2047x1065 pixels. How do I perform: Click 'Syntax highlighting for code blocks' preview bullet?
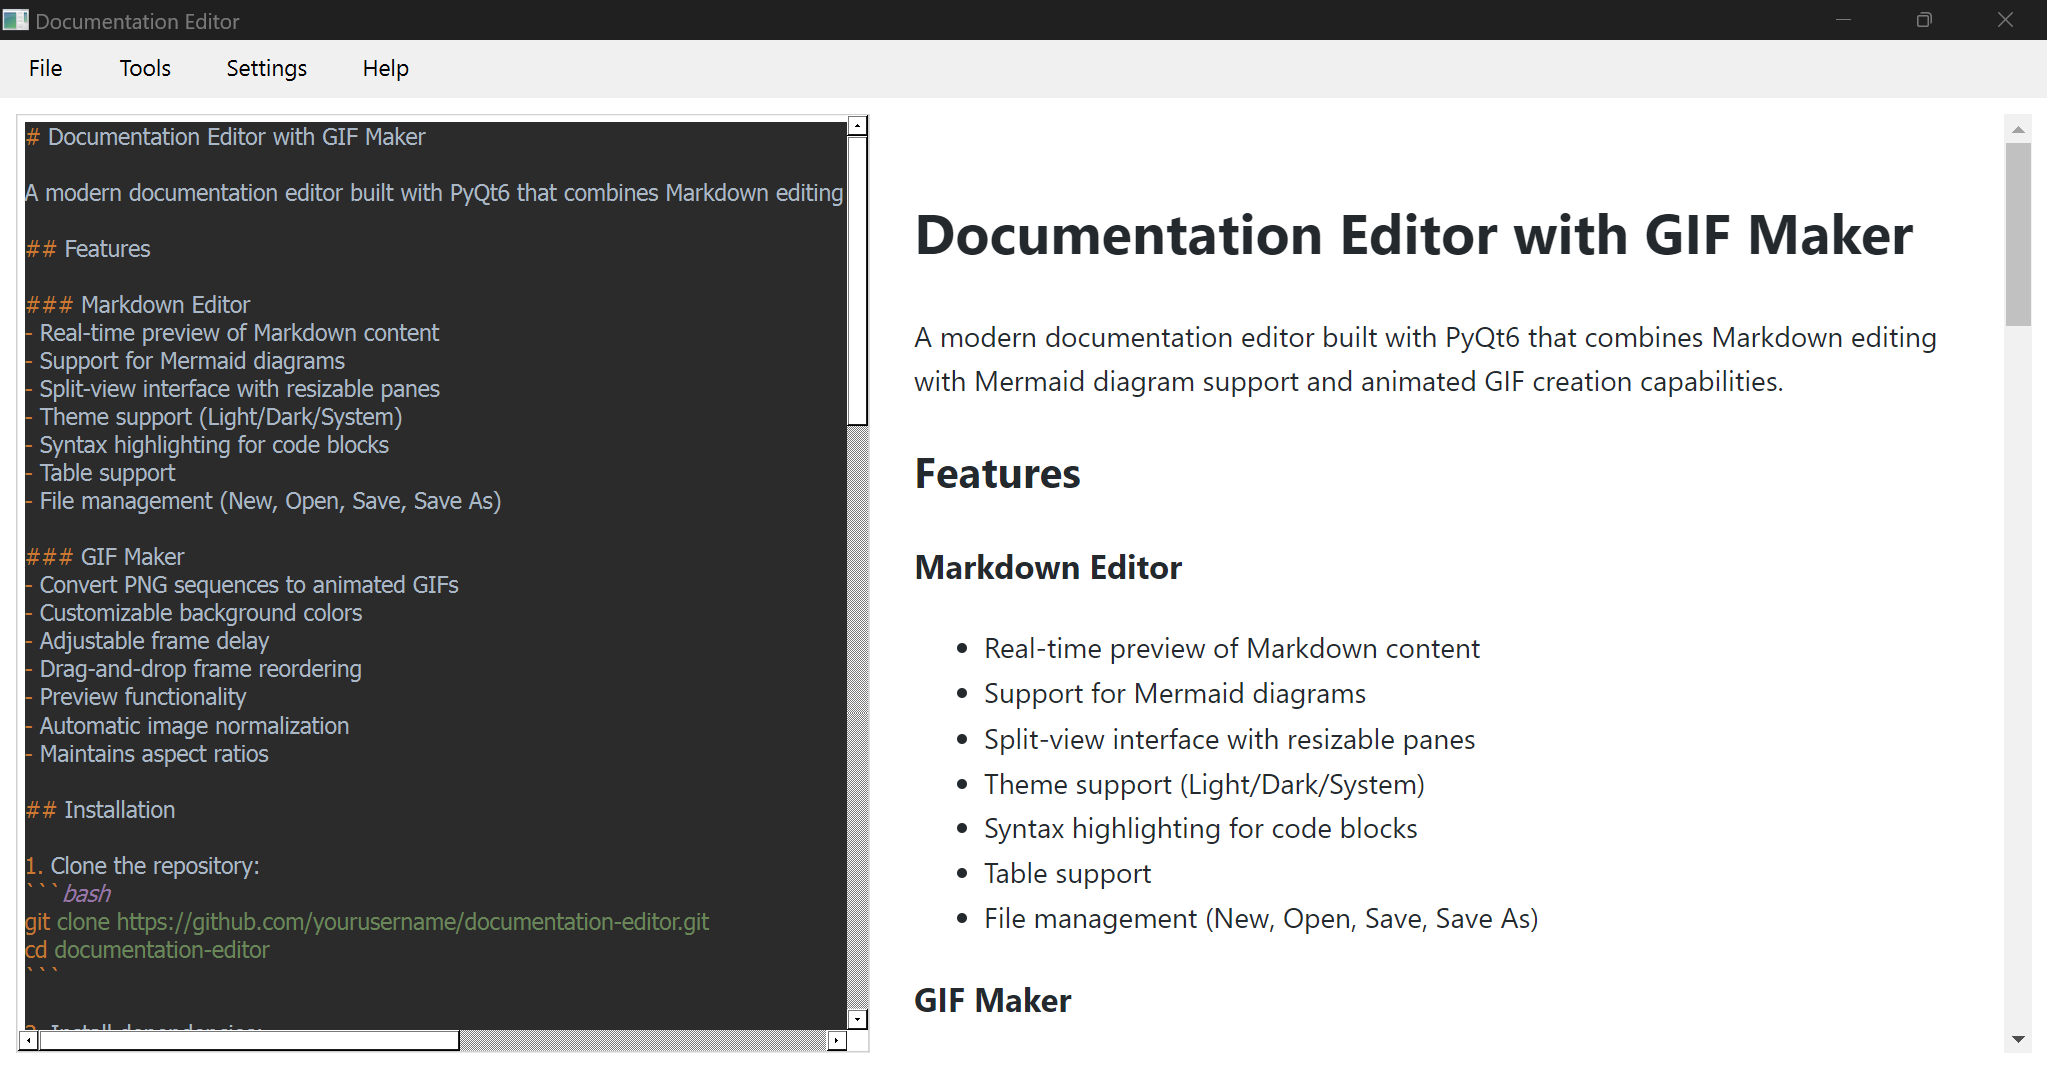1201,829
